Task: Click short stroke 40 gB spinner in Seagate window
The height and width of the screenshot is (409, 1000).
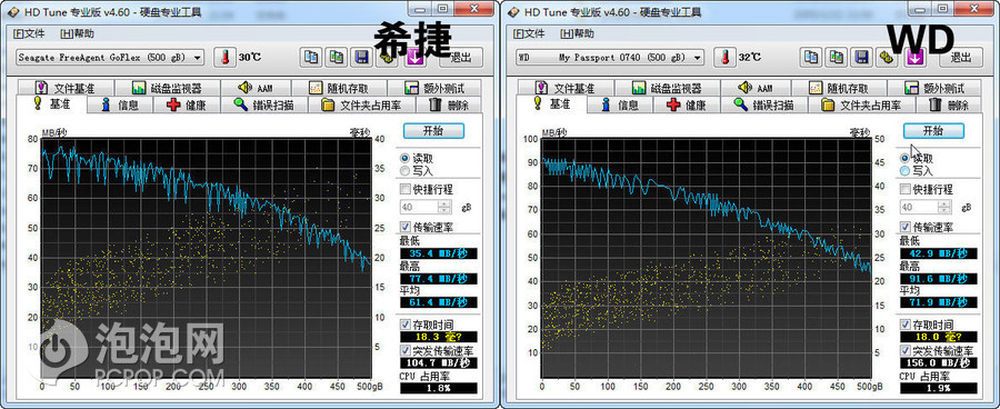Action: coord(425,207)
